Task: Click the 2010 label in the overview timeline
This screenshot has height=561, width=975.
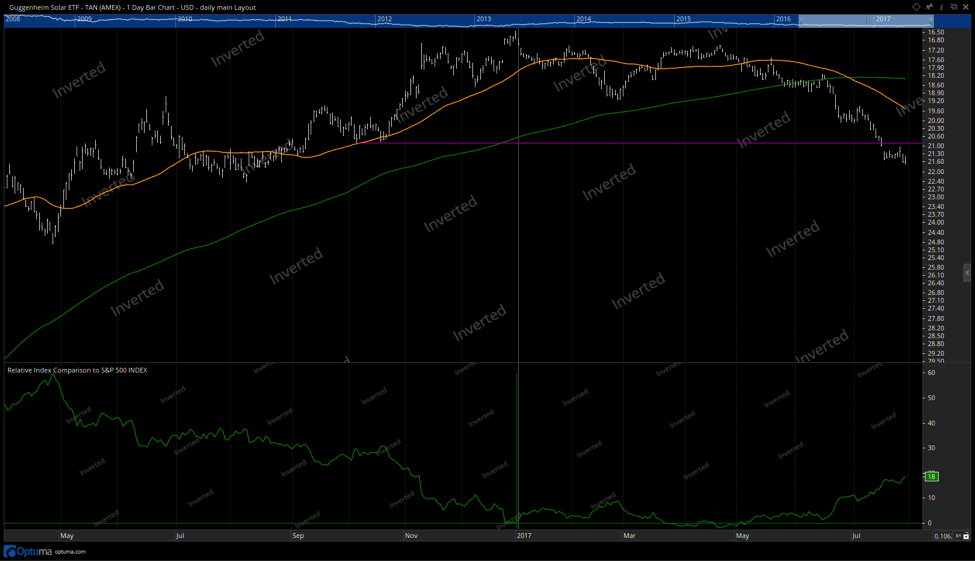Action: (x=185, y=19)
